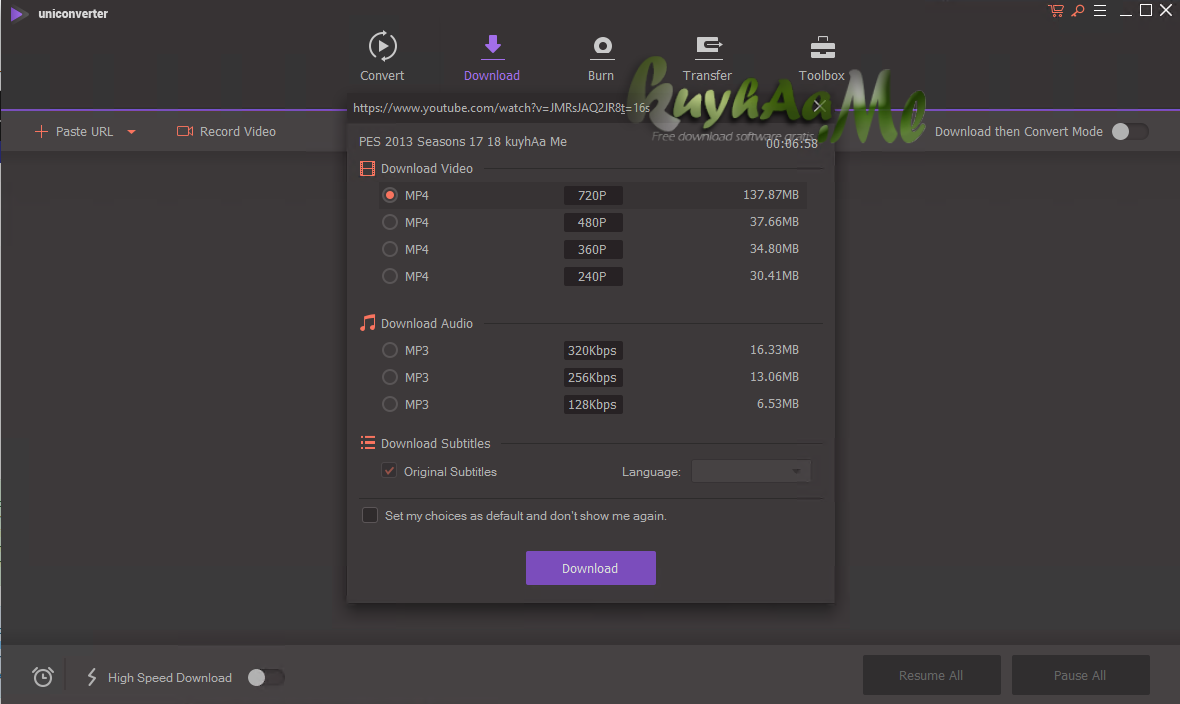1180x704 pixels.
Task: Toggle High Speed Download switch
Action: [x=266, y=677]
